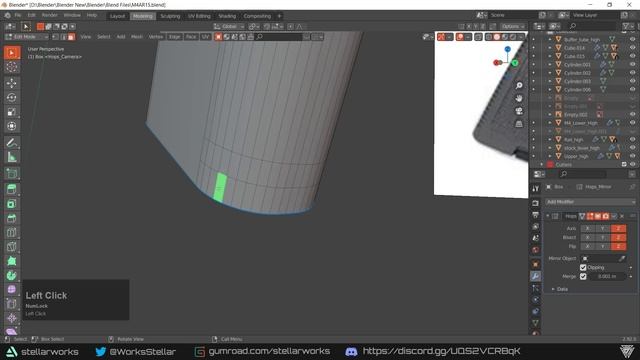Screen dimensions: 640x360
Task: Open the Options dropdown in header
Action: click(x=513, y=27)
